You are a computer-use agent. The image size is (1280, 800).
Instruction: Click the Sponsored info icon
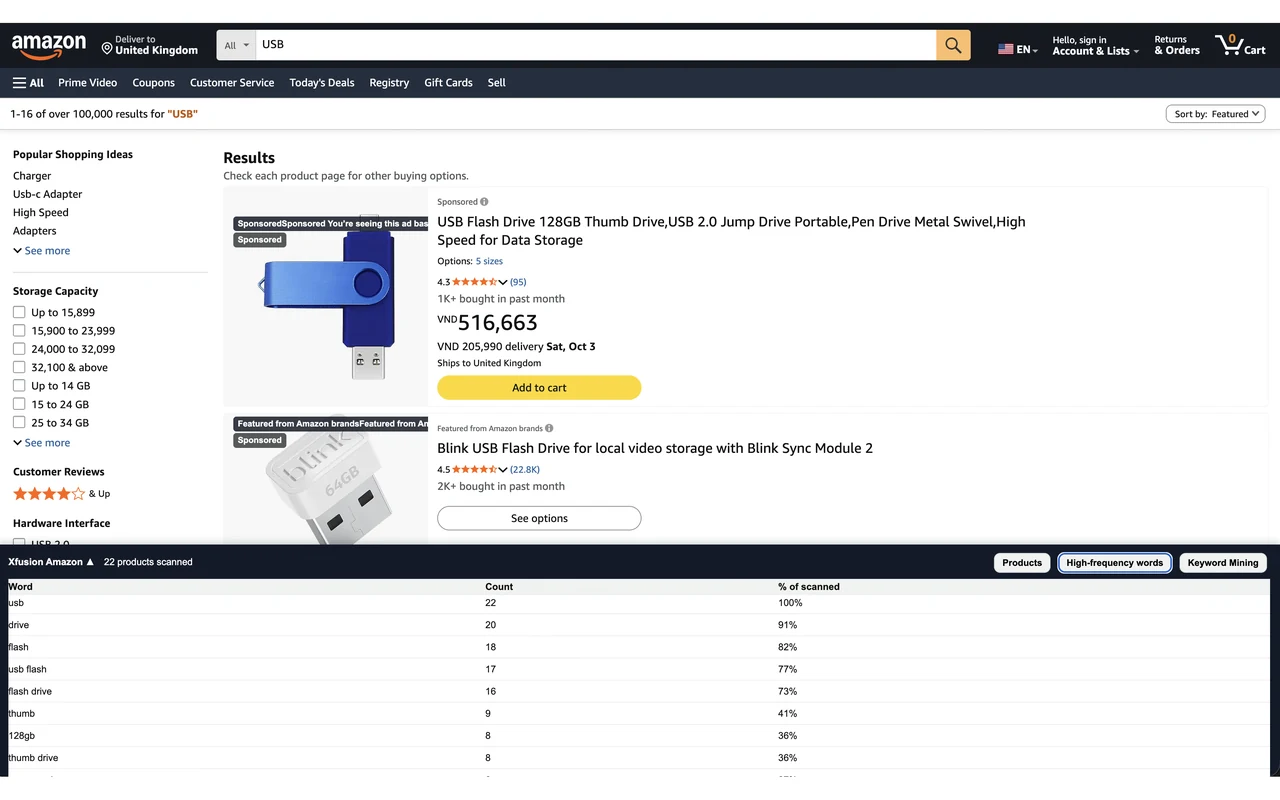(x=484, y=202)
